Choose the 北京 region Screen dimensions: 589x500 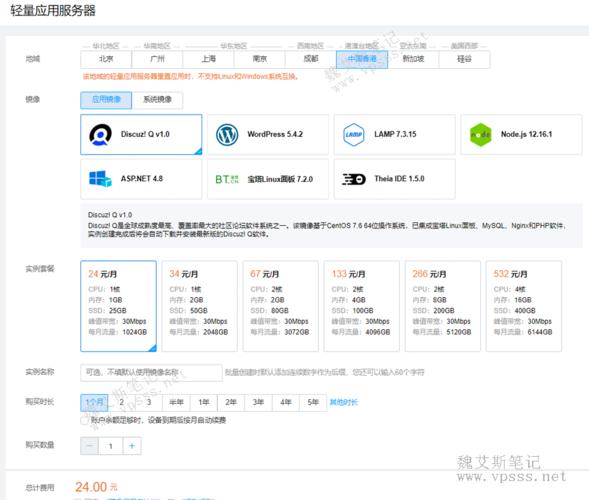pyautogui.click(x=106, y=59)
